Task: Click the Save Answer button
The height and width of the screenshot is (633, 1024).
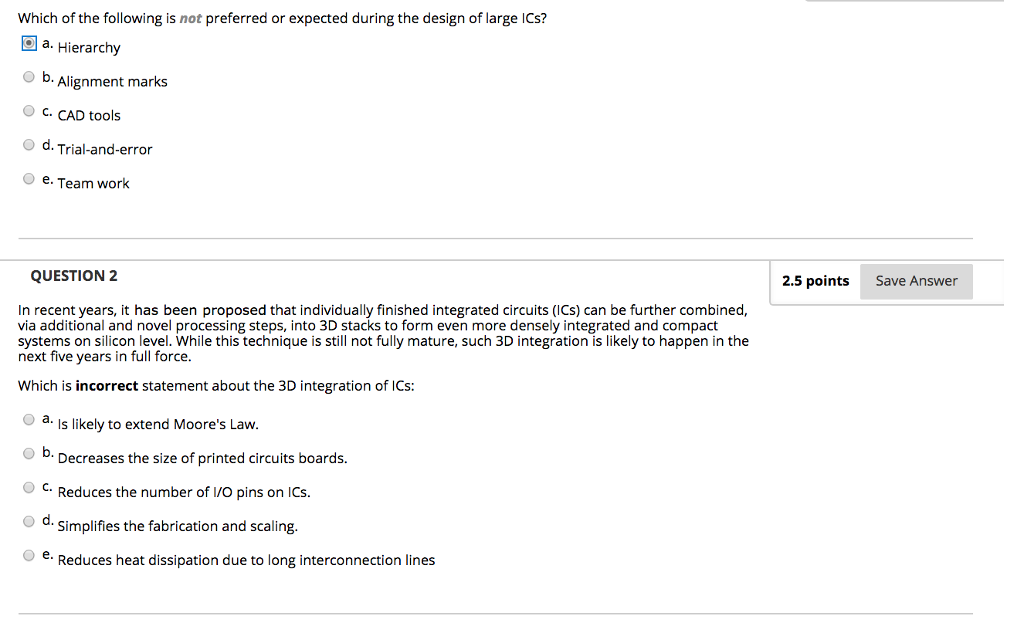Action: (915, 281)
